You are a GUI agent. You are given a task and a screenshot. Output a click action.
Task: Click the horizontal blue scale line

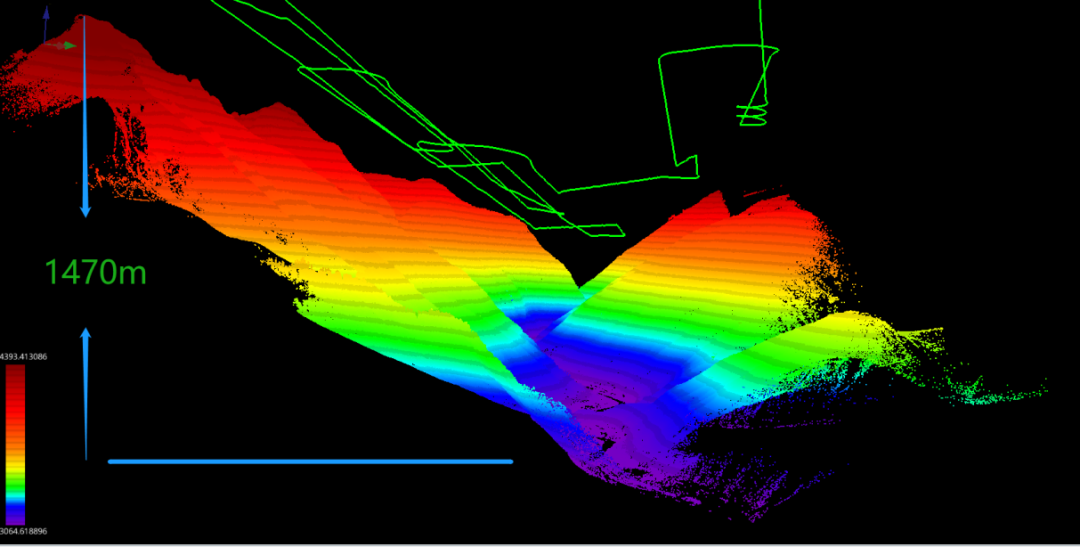coord(310,461)
